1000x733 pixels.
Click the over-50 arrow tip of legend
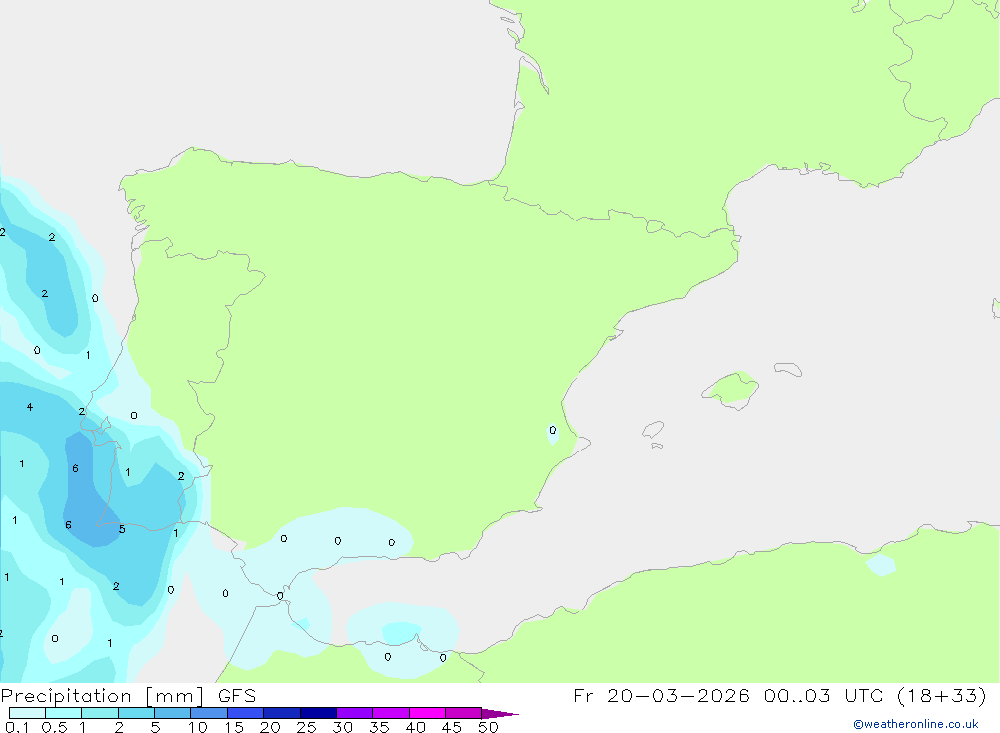click(x=500, y=713)
